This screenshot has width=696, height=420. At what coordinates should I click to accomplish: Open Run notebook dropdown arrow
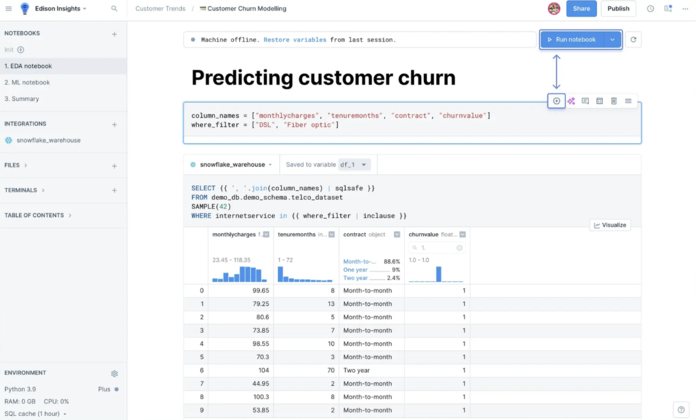tap(612, 40)
